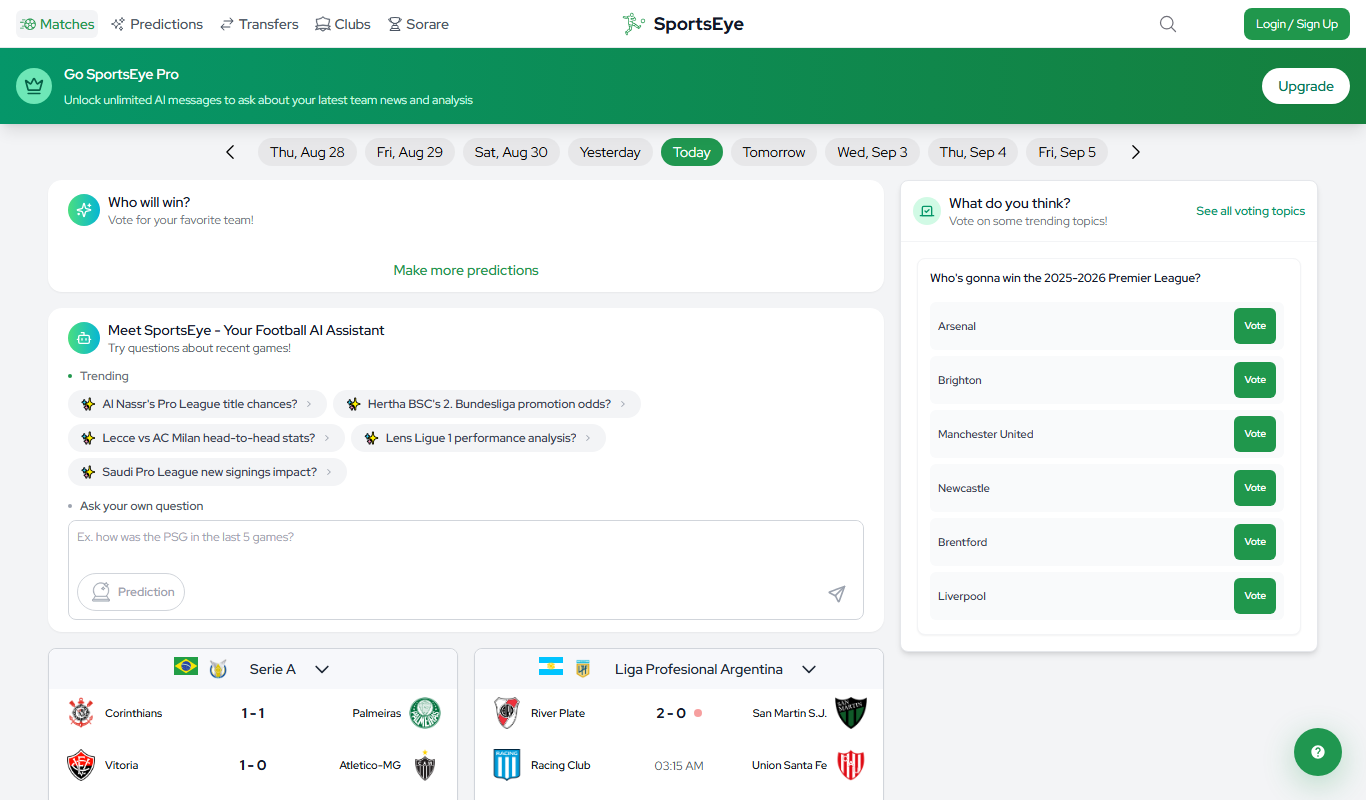Select the Yesterday date tab

click(x=610, y=152)
